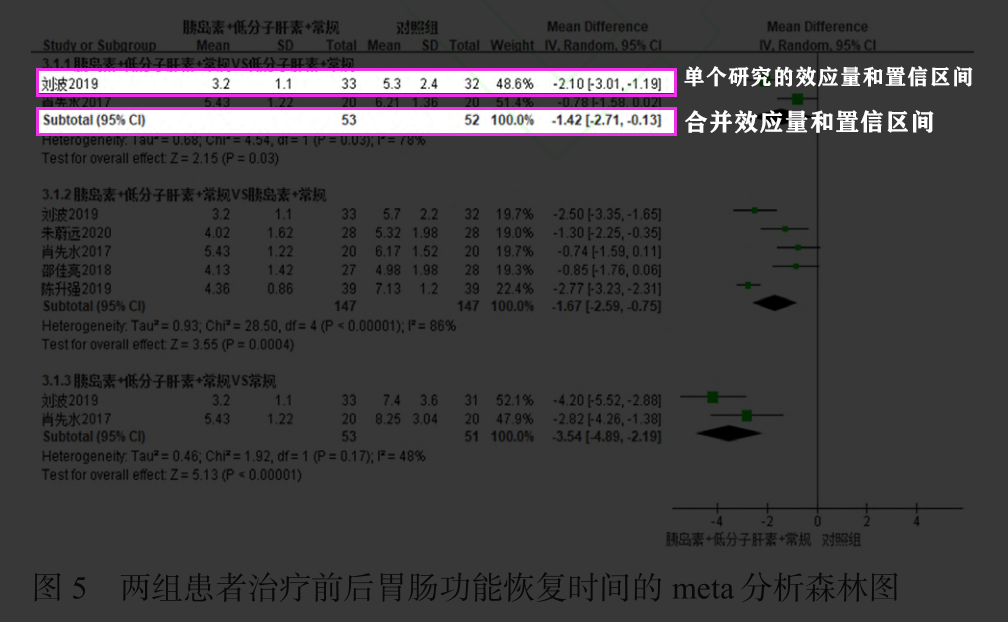Click the green square marker for -4.20 row
1008x622 pixels.
pos(712,397)
